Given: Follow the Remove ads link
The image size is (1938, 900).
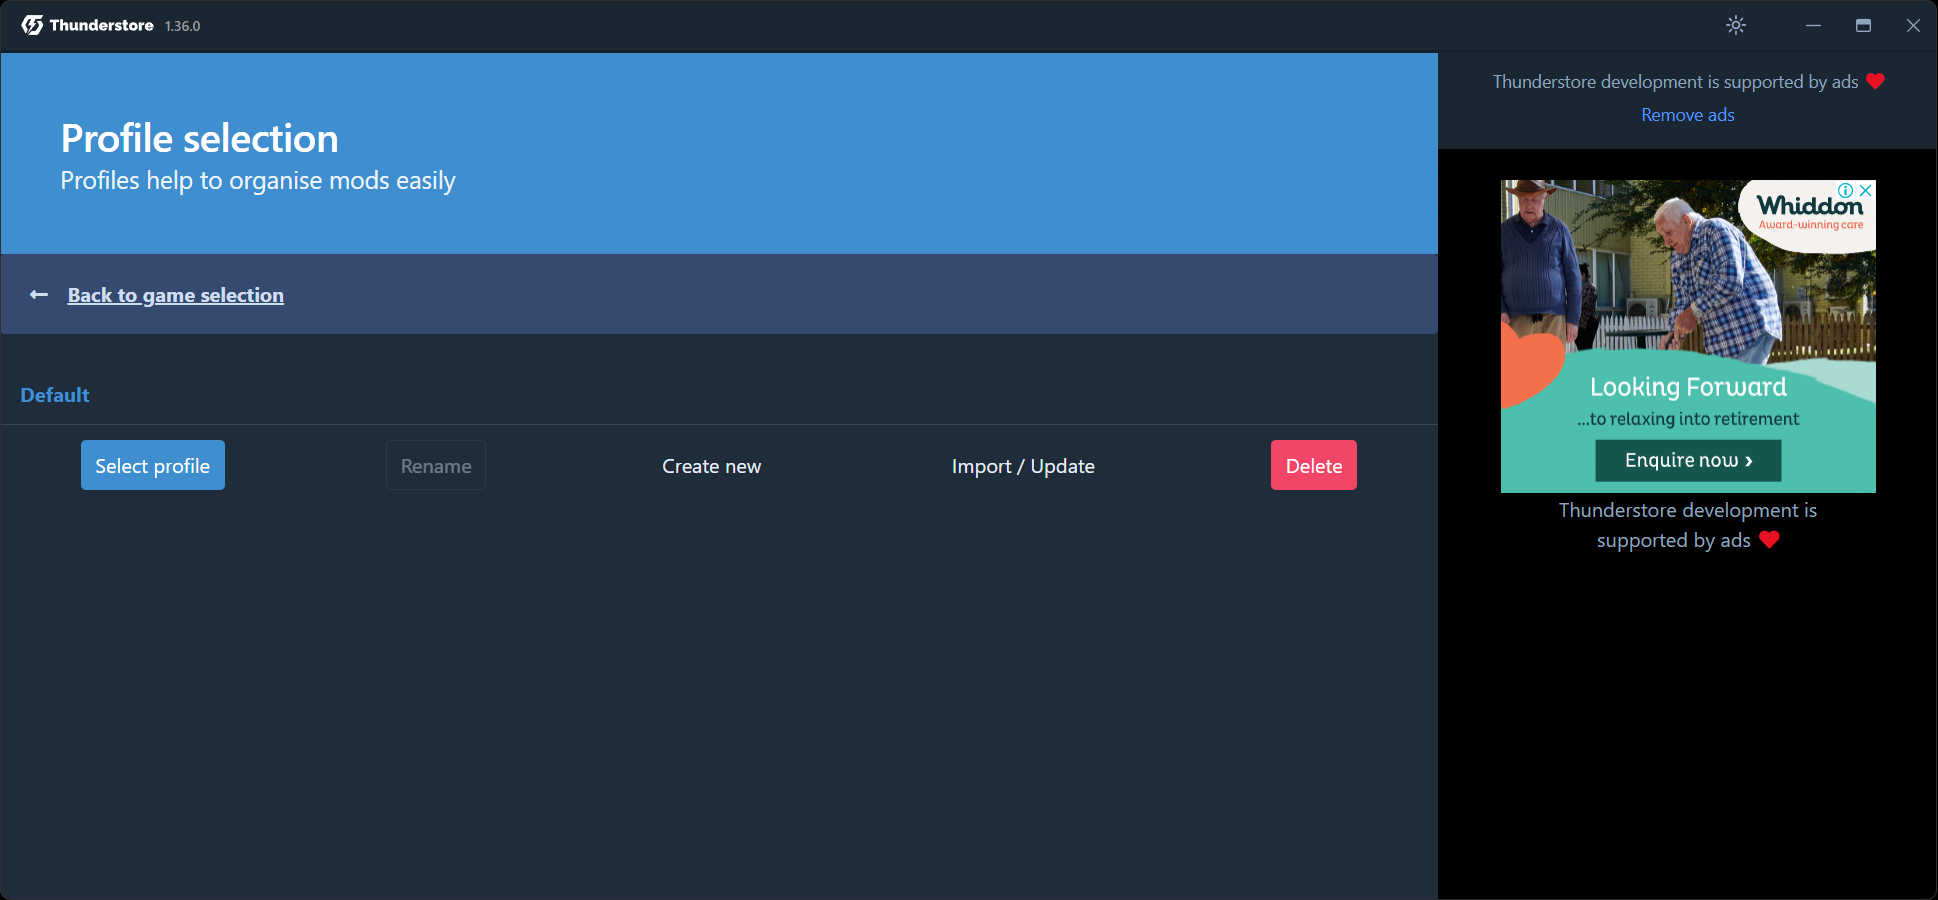Looking at the screenshot, I should click(1687, 115).
